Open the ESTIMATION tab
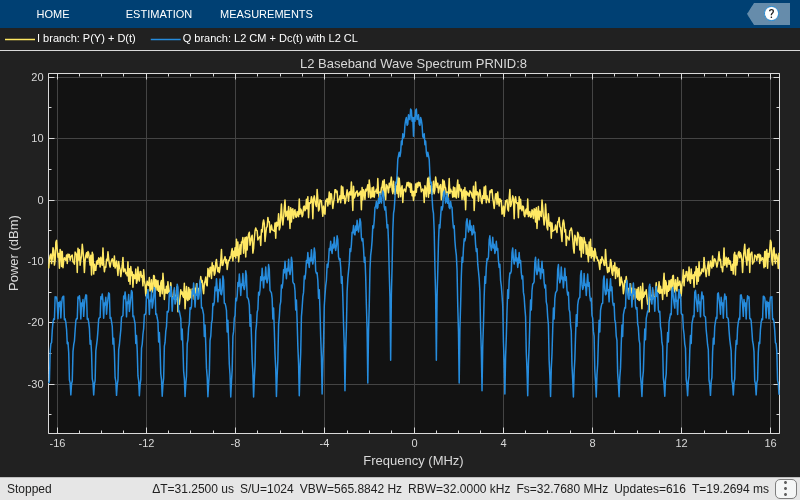The image size is (800, 500). [159, 14]
